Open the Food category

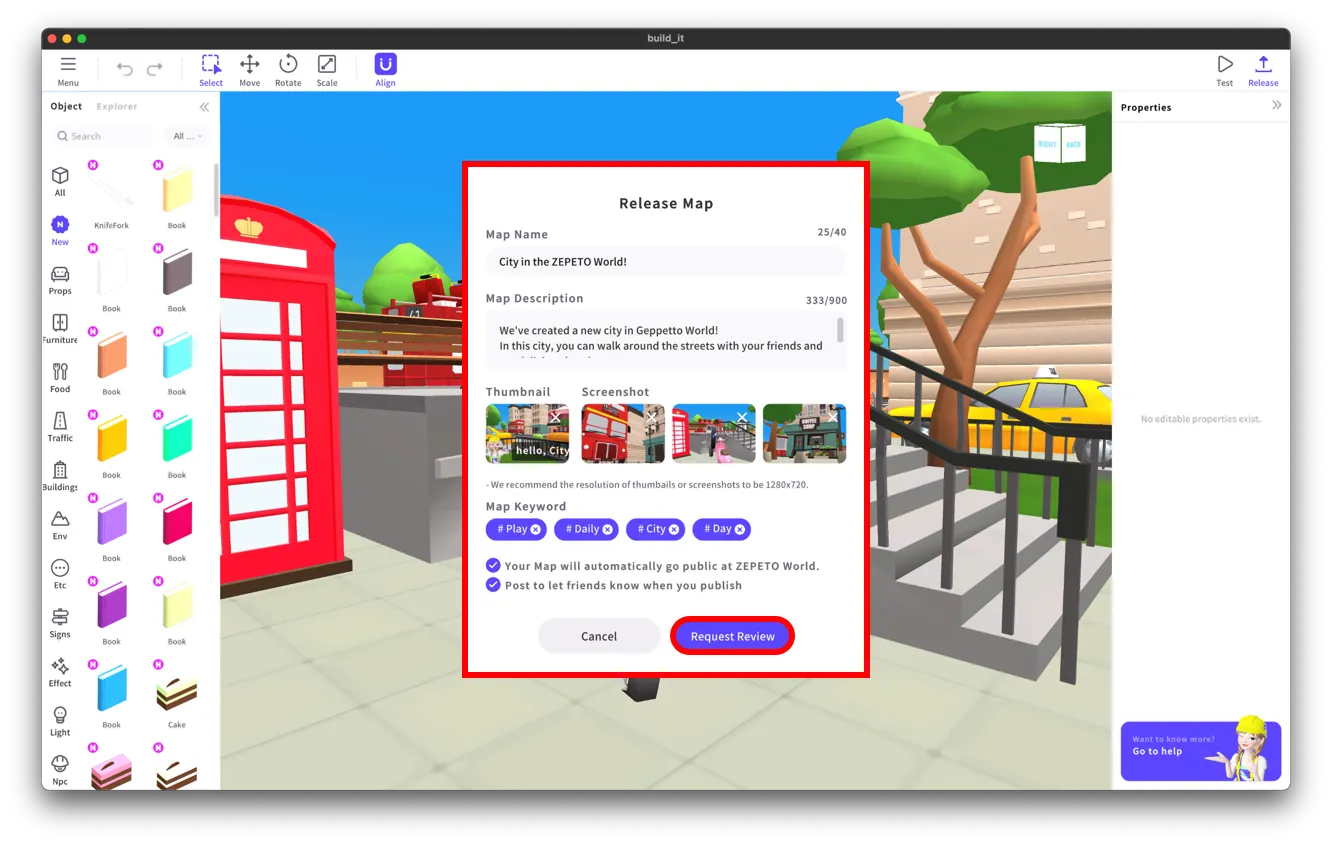60,377
